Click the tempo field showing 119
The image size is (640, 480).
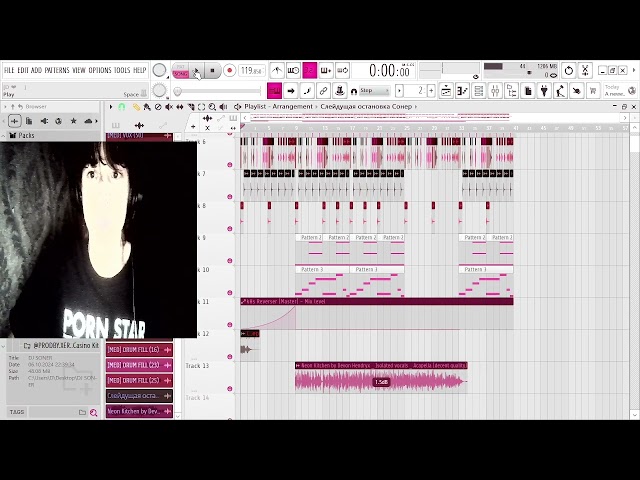(251, 71)
